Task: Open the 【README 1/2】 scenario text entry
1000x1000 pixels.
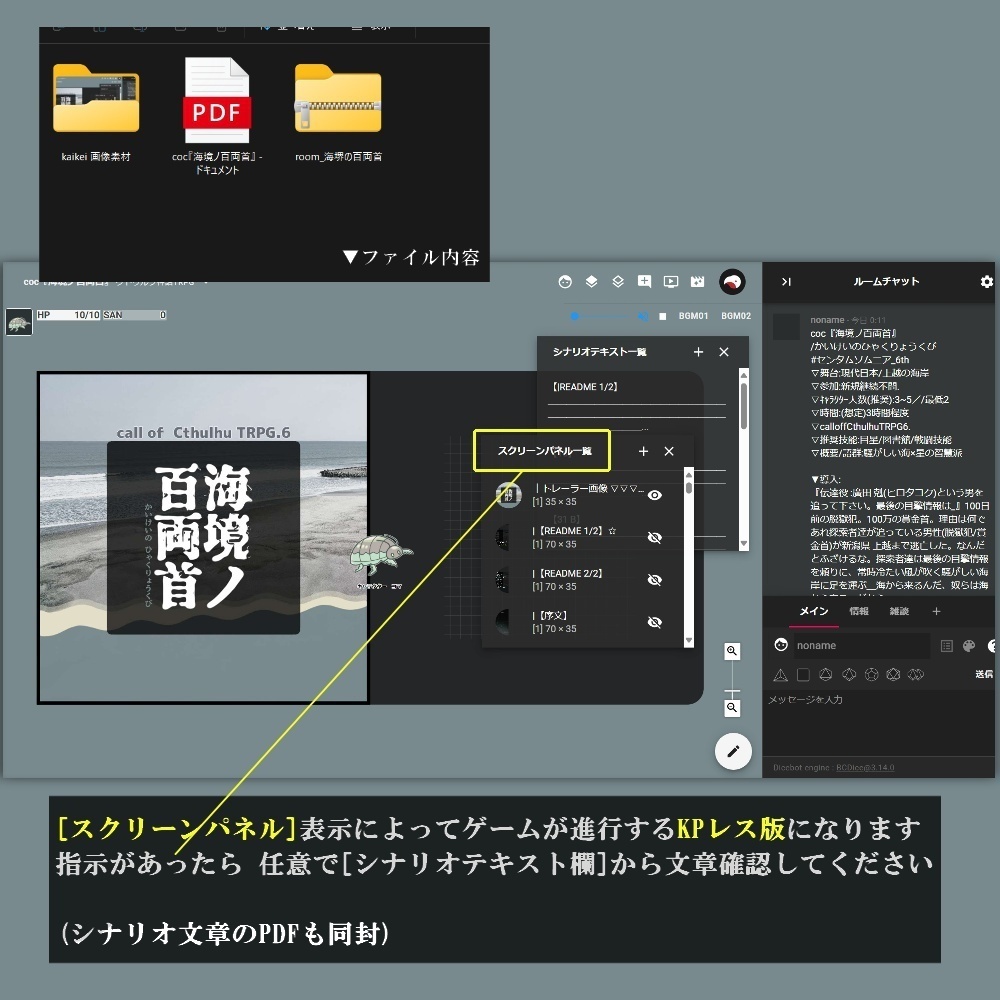Action: (x=585, y=387)
